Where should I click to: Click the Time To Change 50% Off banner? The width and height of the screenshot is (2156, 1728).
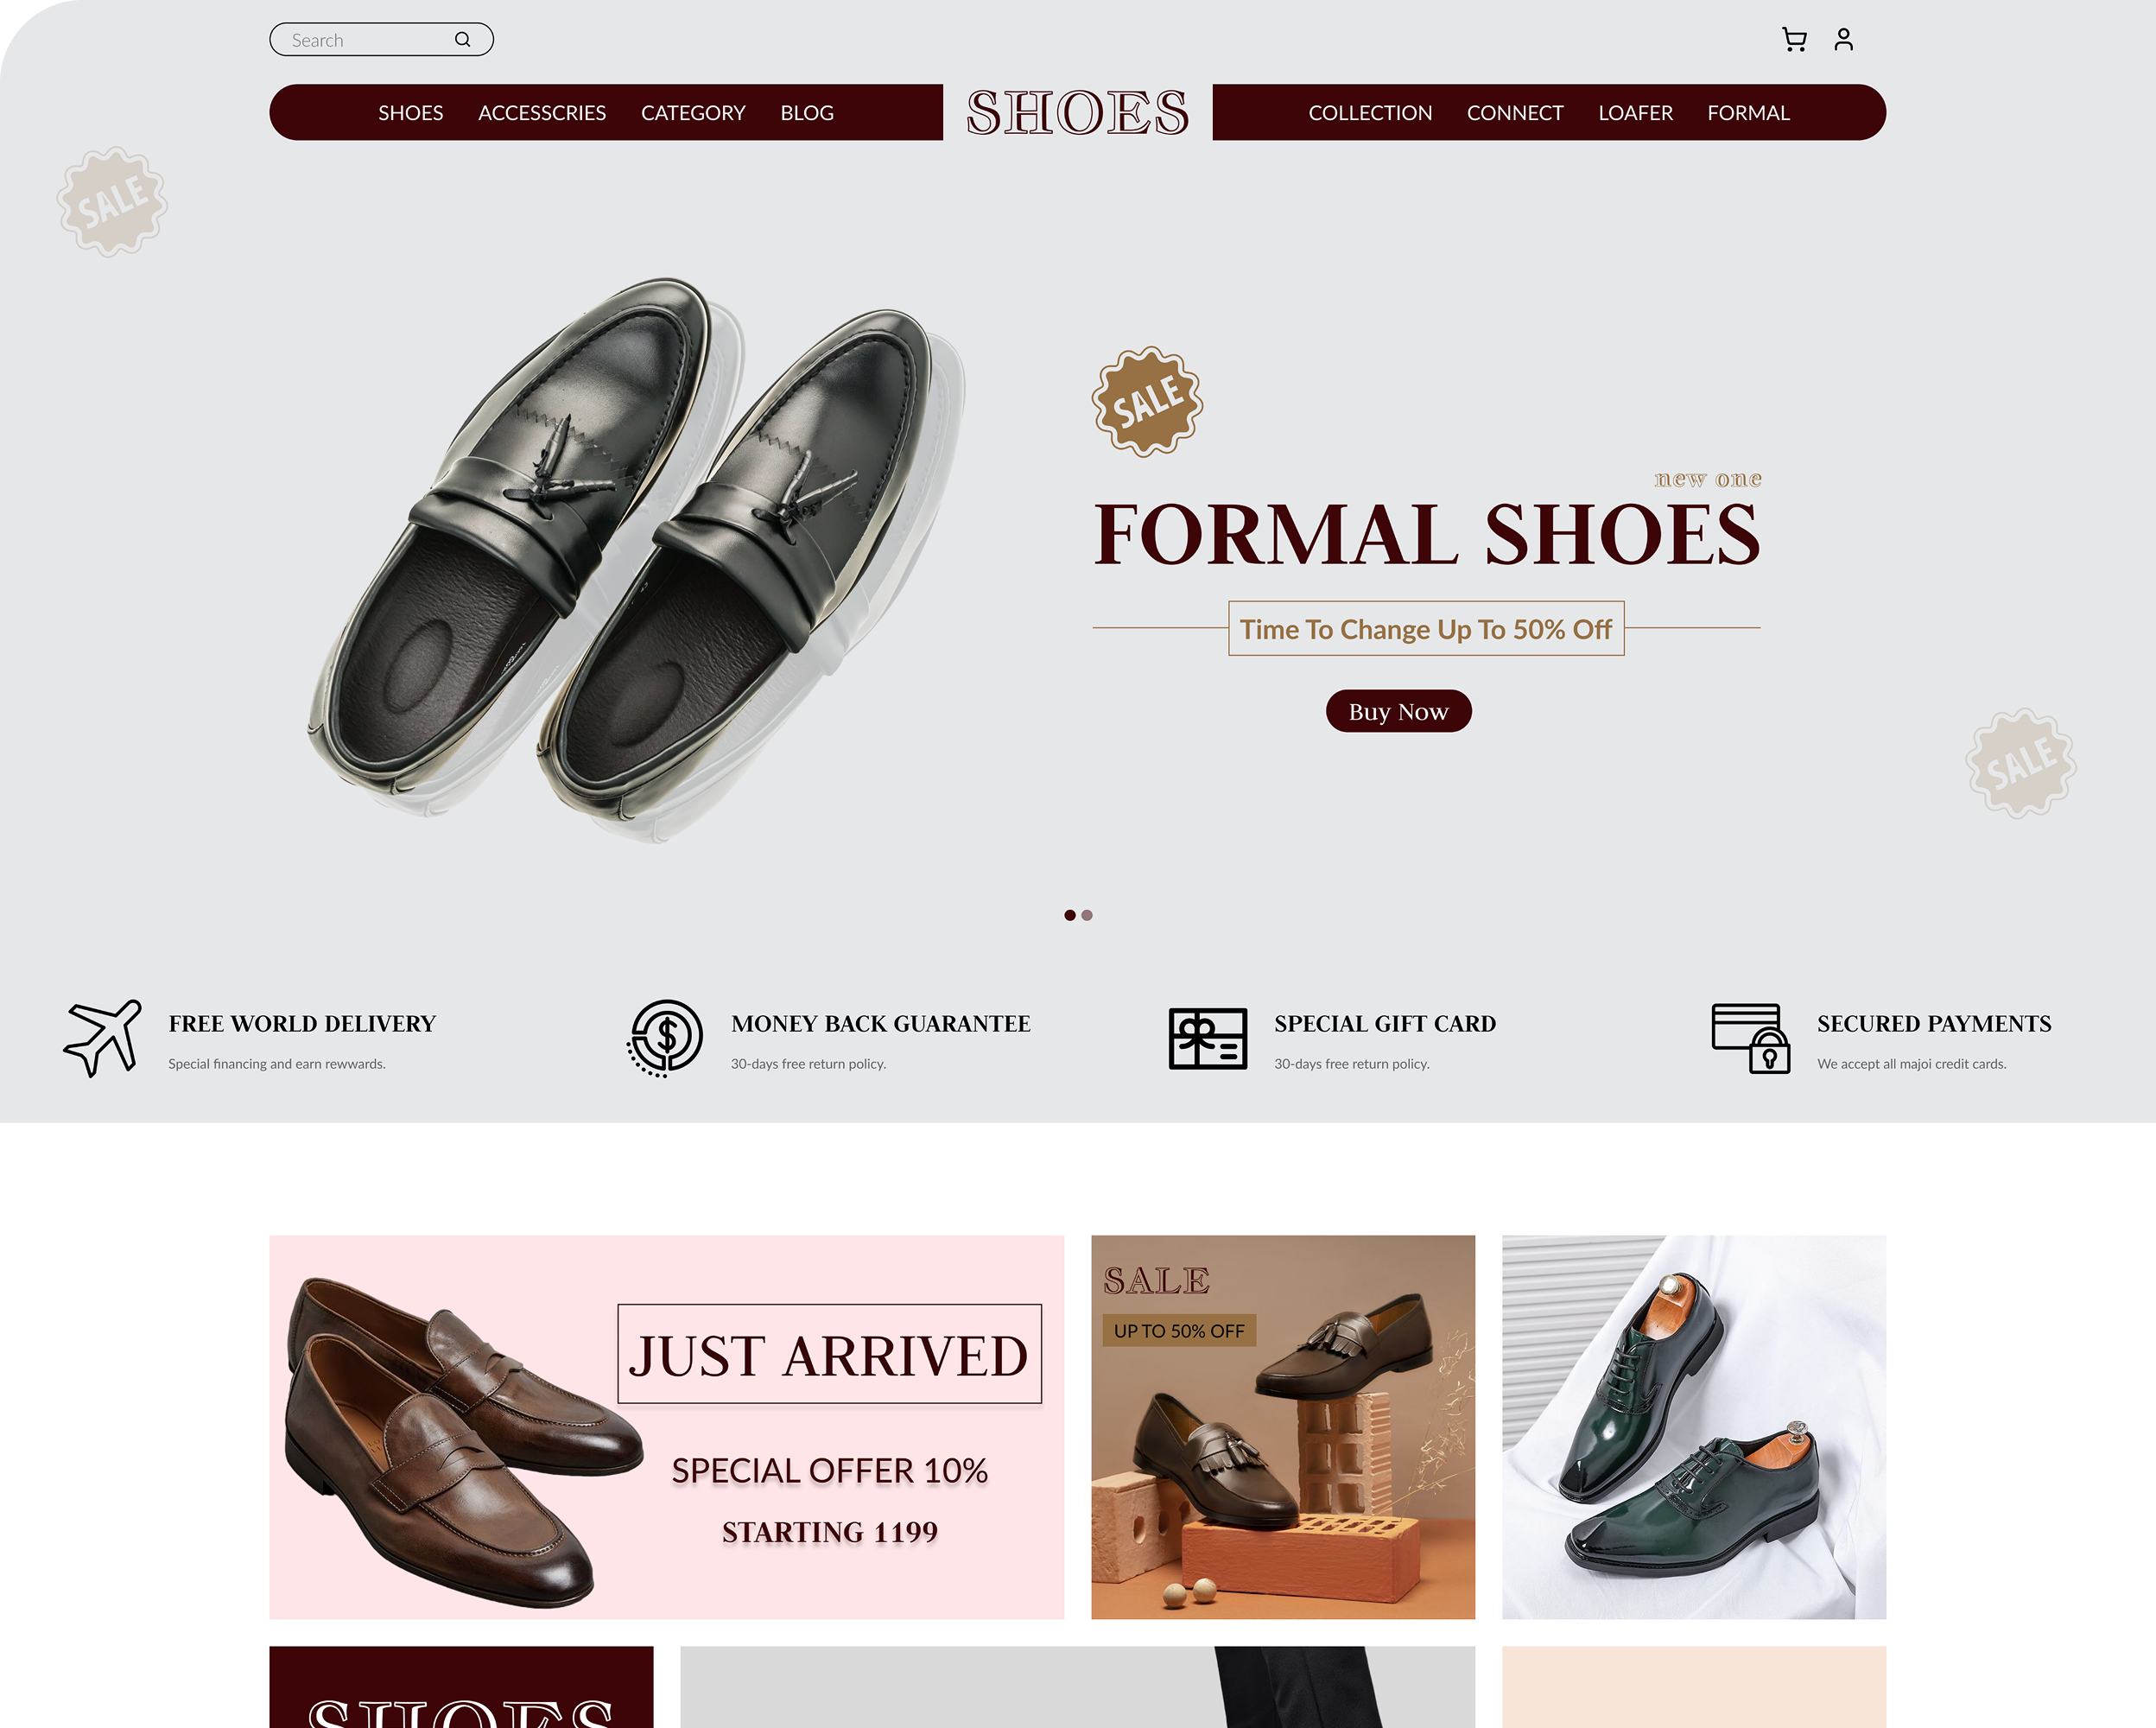[1426, 628]
